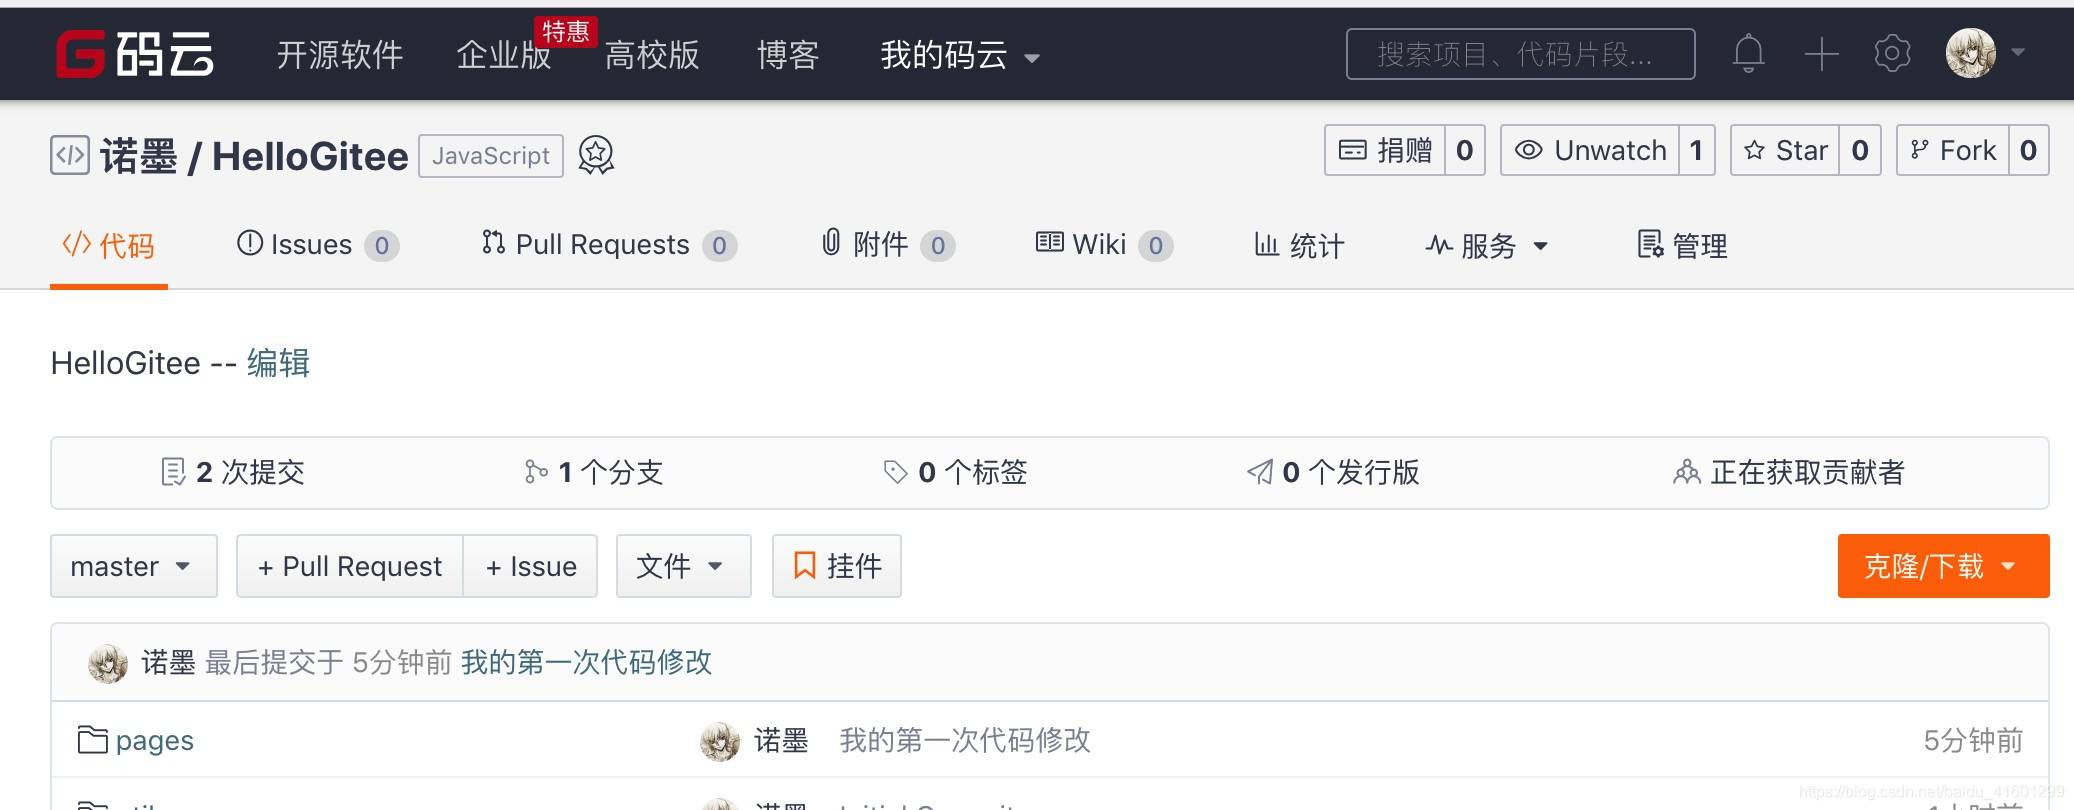
Task: Click the recommended badge icon beside JavaScript
Action: (596, 155)
